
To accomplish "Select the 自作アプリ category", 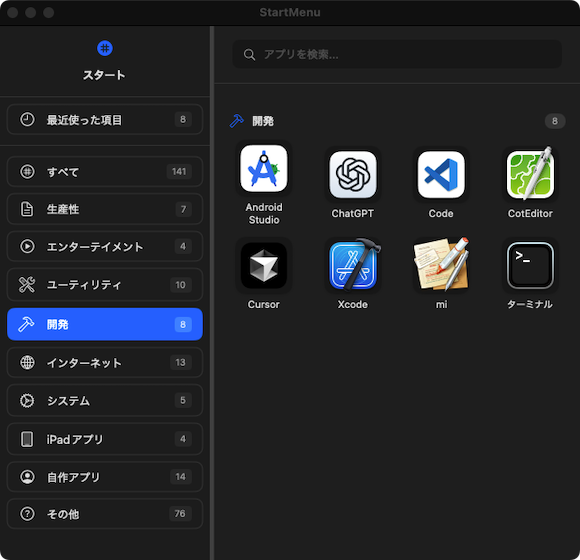I will (x=105, y=477).
